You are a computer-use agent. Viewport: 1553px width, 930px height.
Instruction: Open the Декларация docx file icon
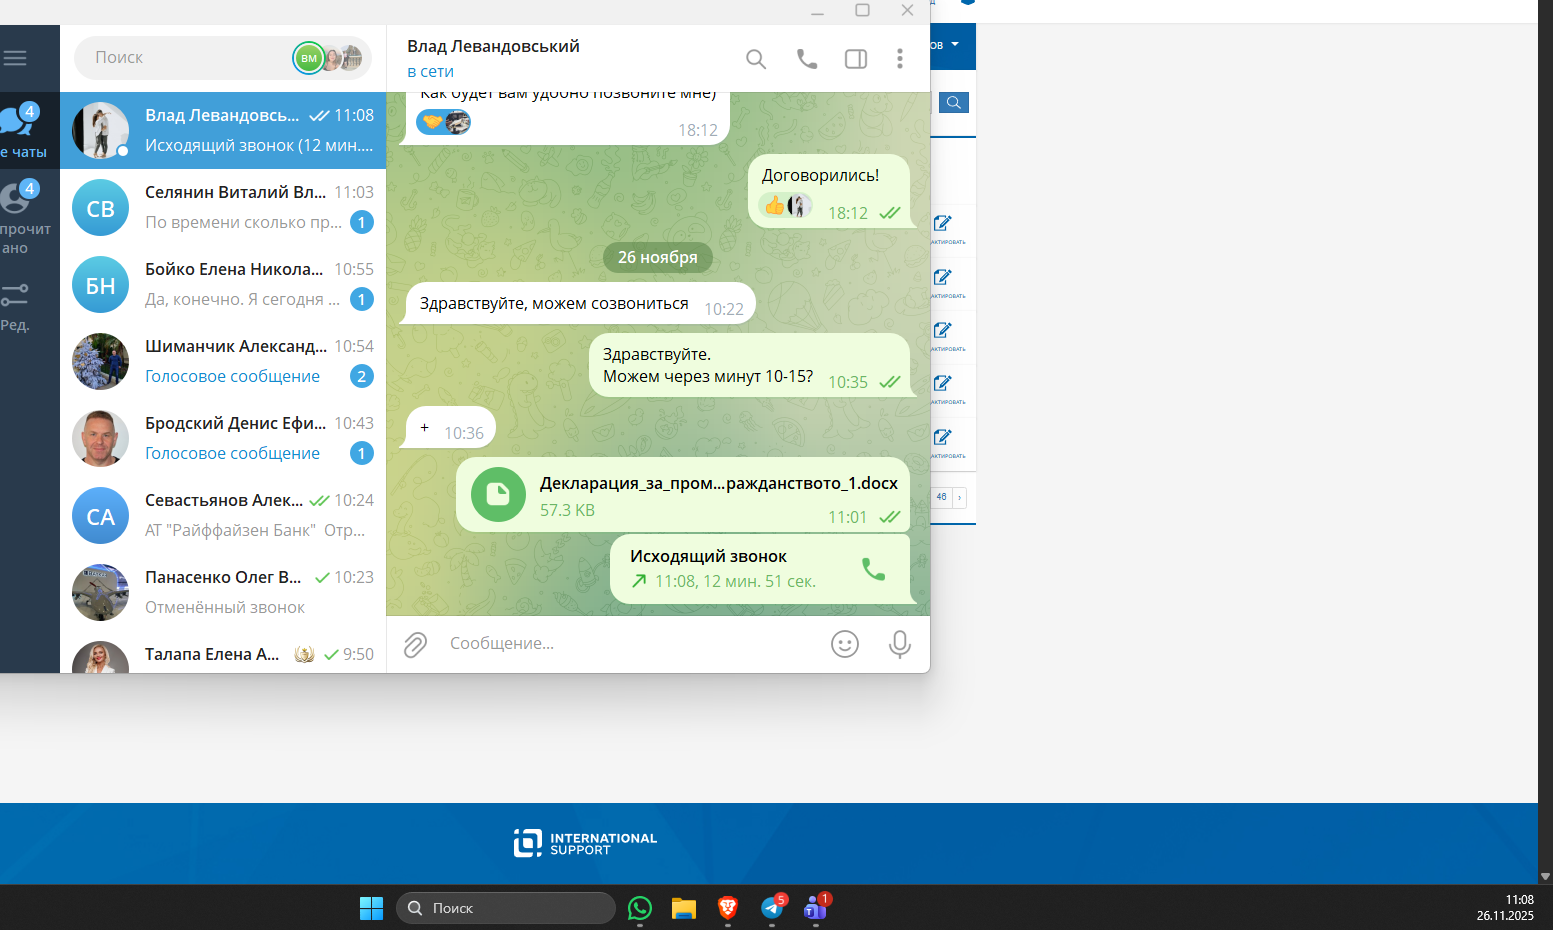(498, 494)
